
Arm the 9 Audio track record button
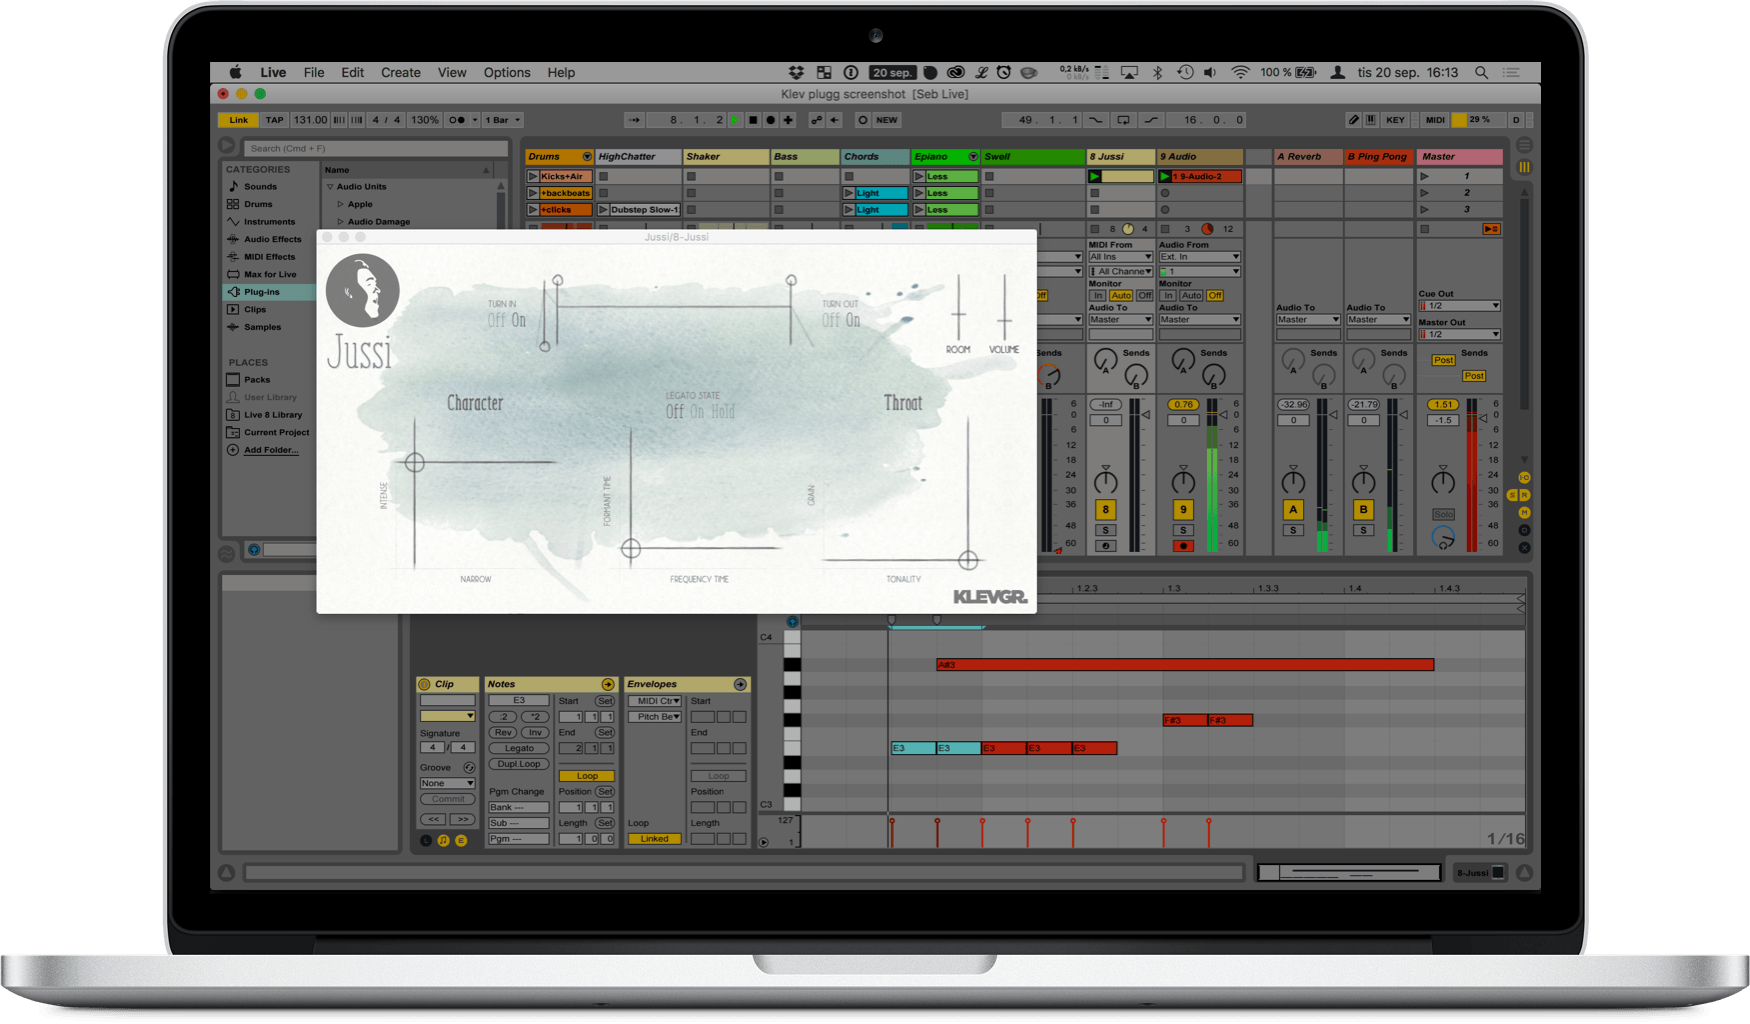coord(1183,546)
